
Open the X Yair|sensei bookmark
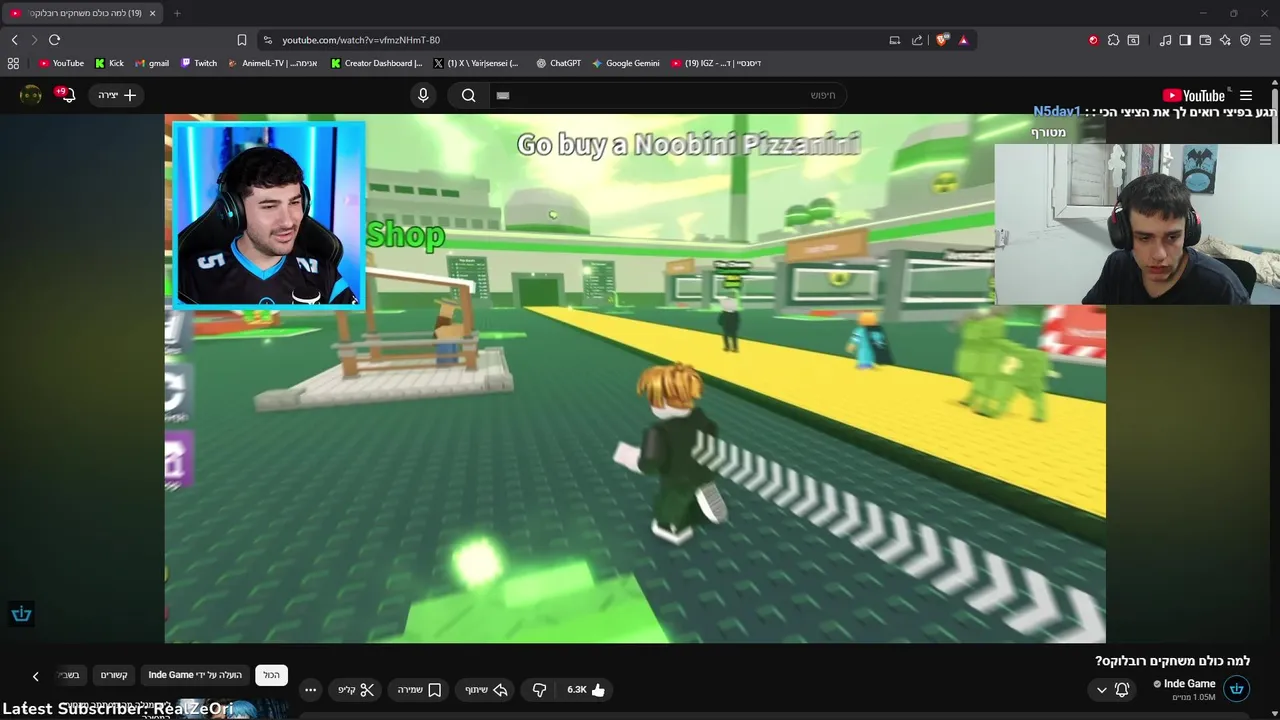pos(476,63)
